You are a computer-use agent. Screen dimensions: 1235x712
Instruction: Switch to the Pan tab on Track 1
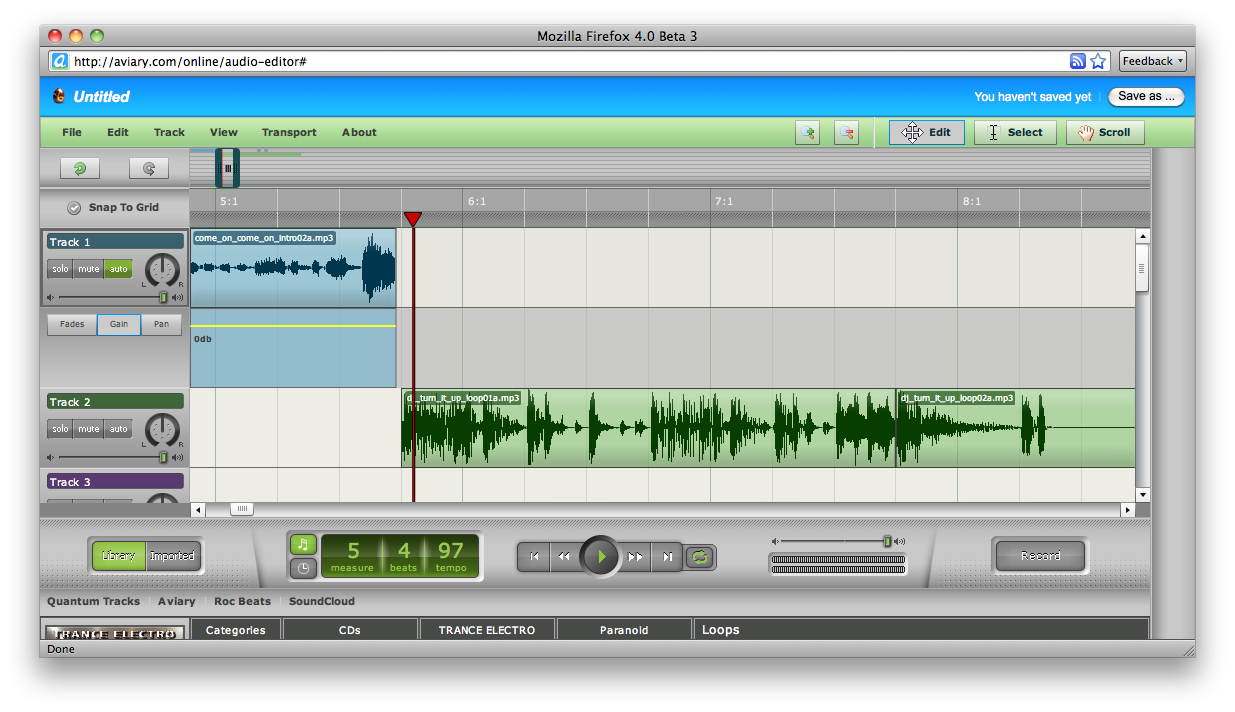(x=161, y=324)
